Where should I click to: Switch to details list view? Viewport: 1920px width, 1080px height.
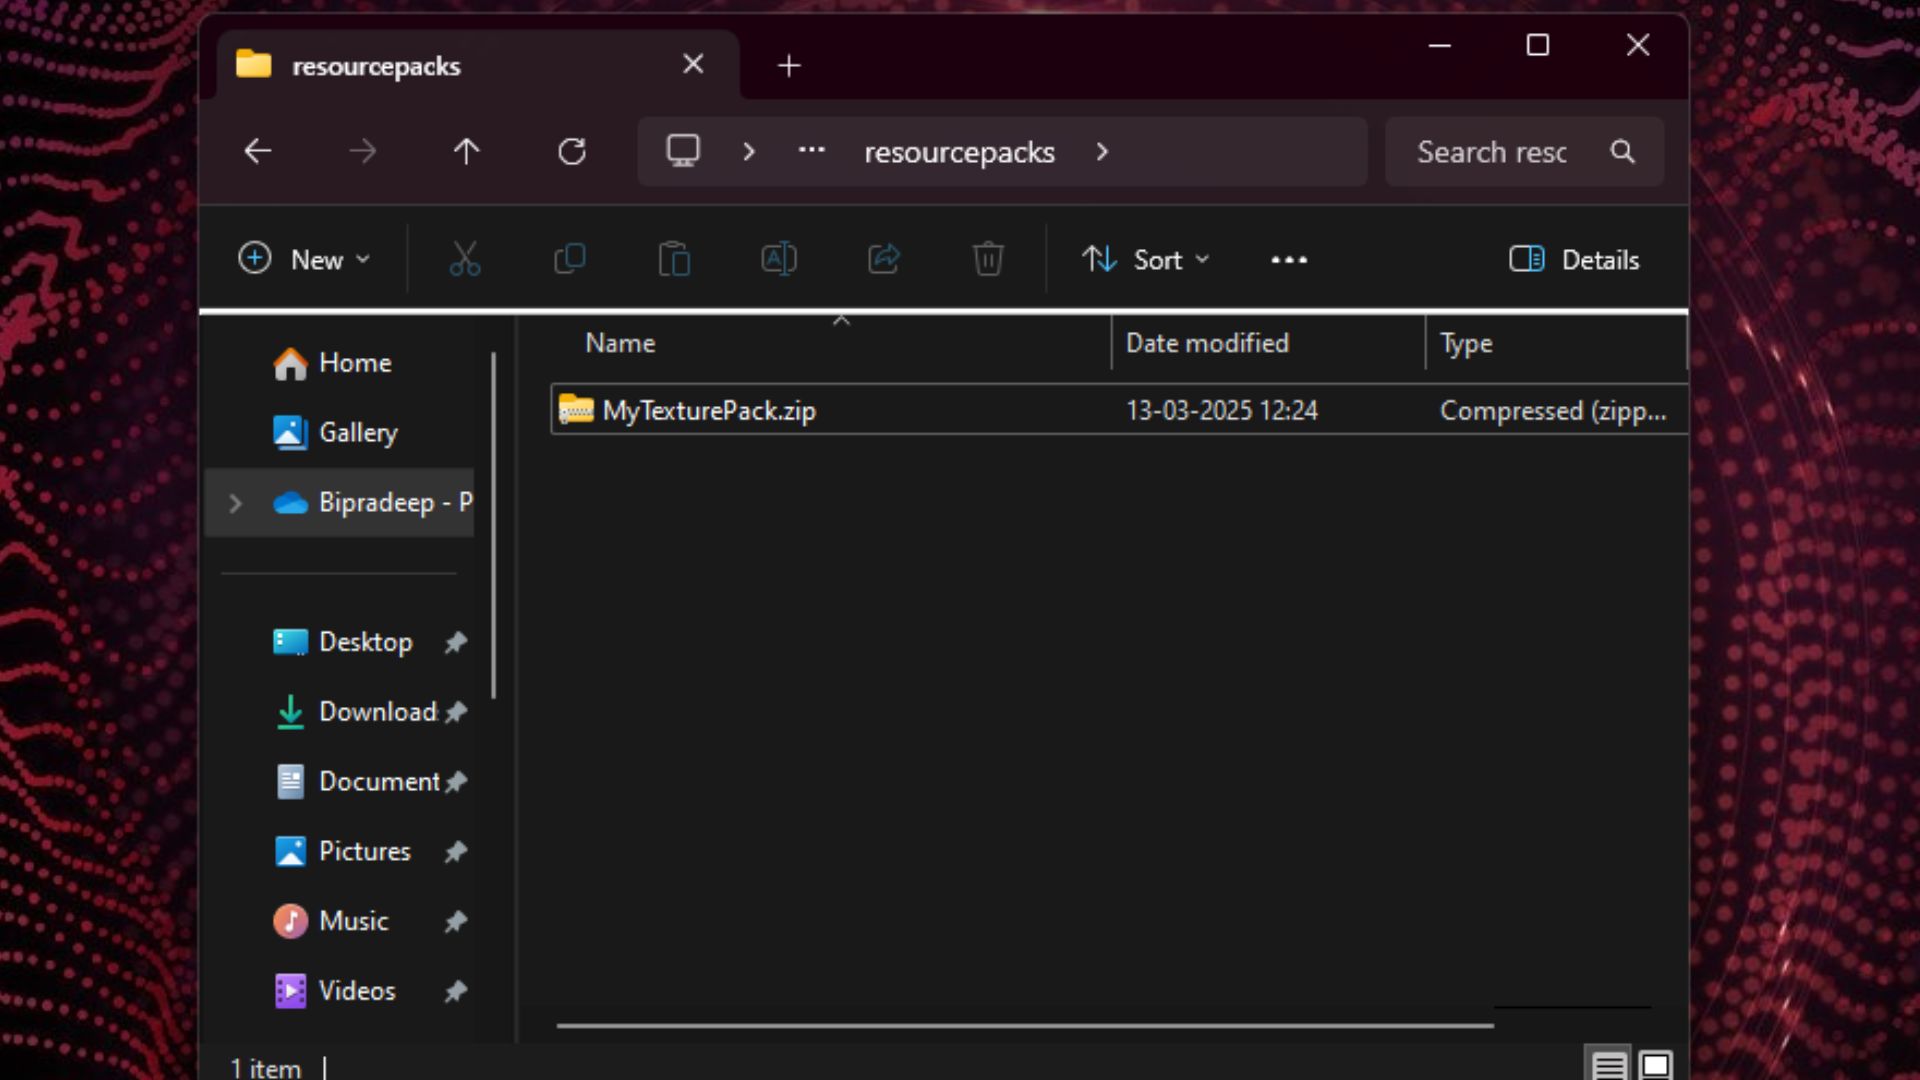1609,1065
